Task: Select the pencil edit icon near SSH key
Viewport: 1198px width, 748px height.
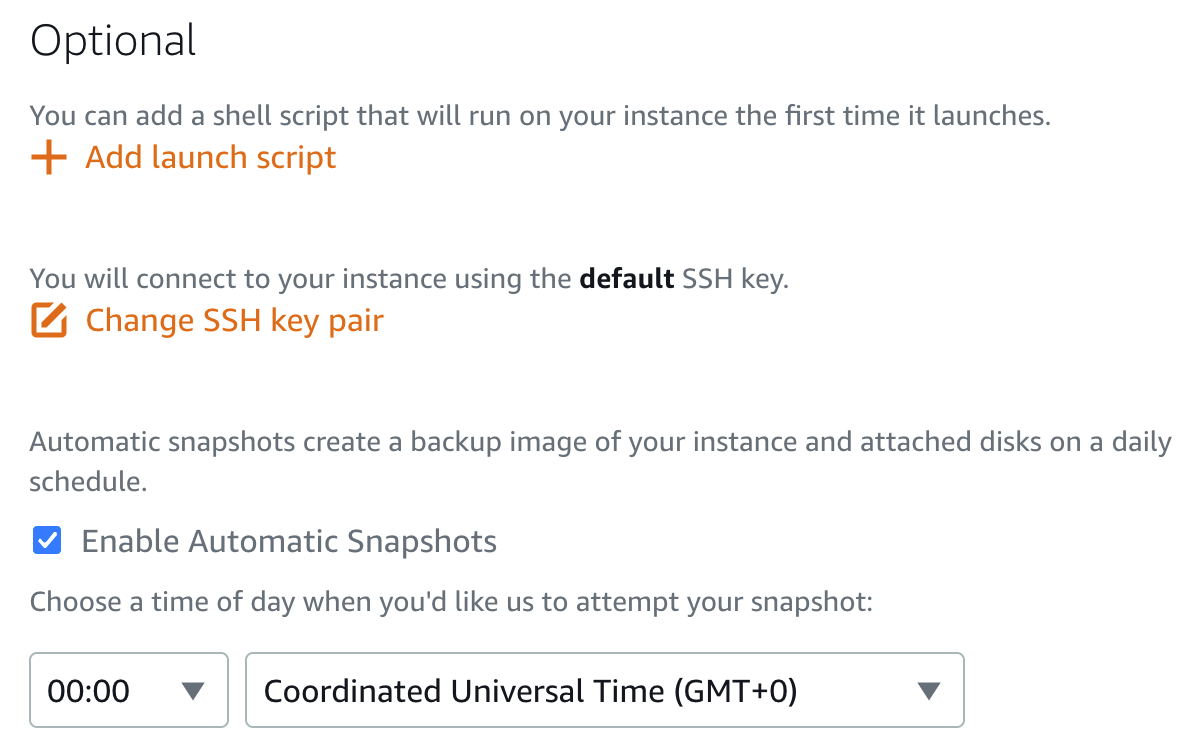Action: (x=48, y=320)
